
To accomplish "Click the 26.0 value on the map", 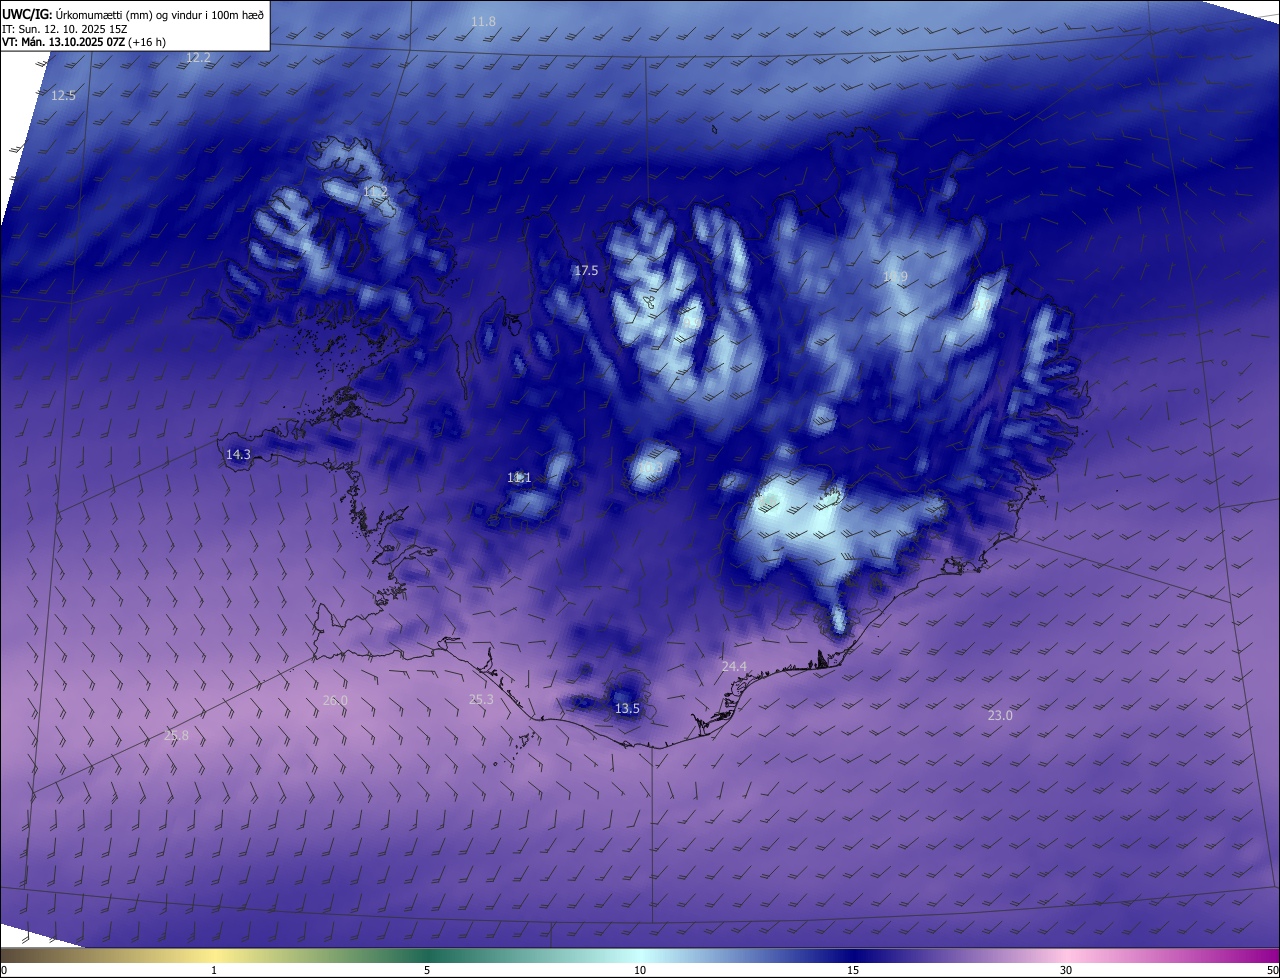I will [x=335, y=701].
